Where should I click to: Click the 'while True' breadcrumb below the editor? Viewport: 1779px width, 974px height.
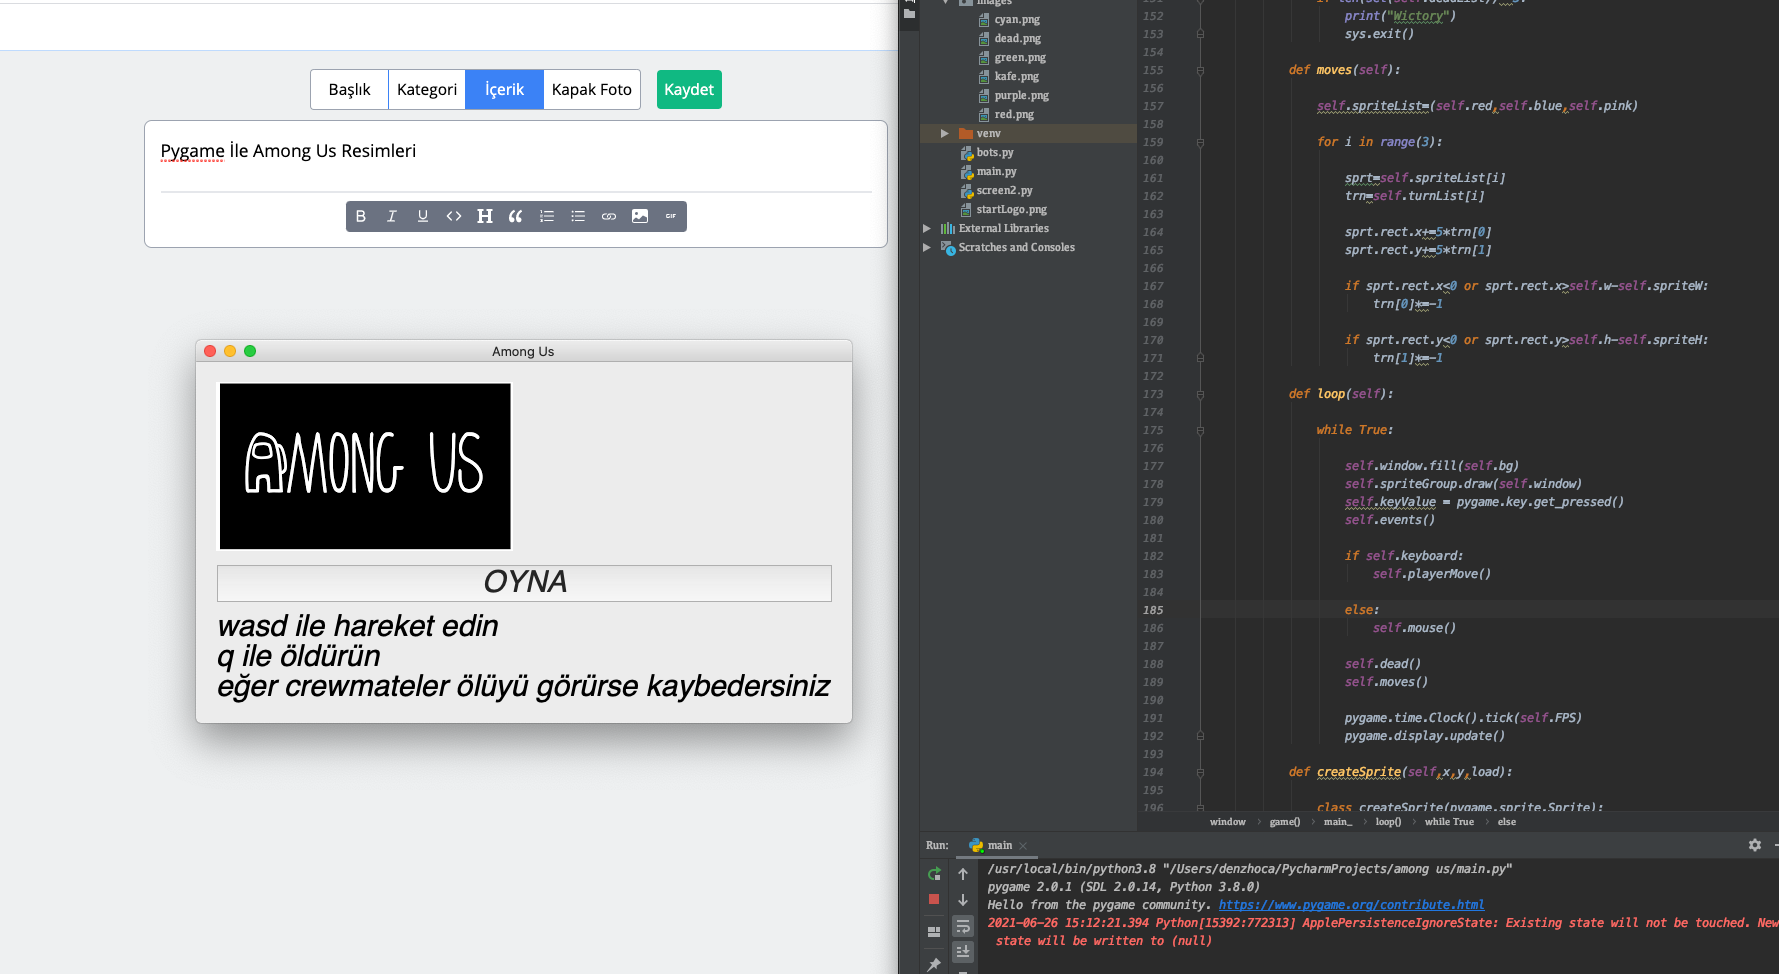[1449, 822]
